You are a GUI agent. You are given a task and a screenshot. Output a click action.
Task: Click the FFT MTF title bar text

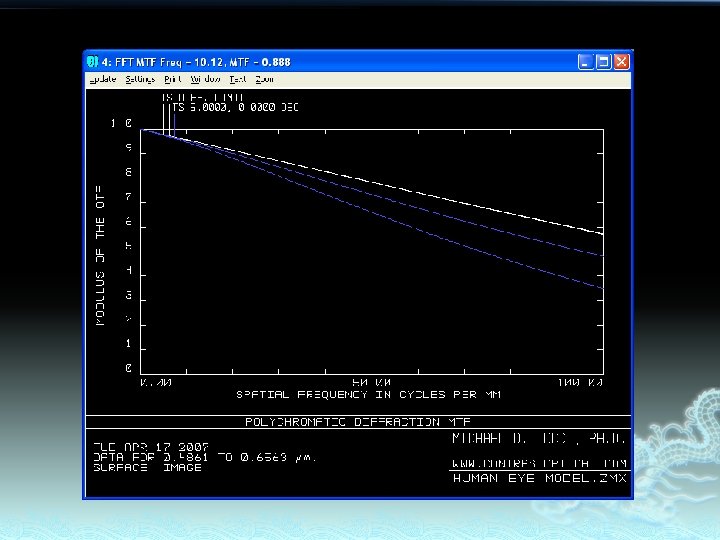point(196,62)
